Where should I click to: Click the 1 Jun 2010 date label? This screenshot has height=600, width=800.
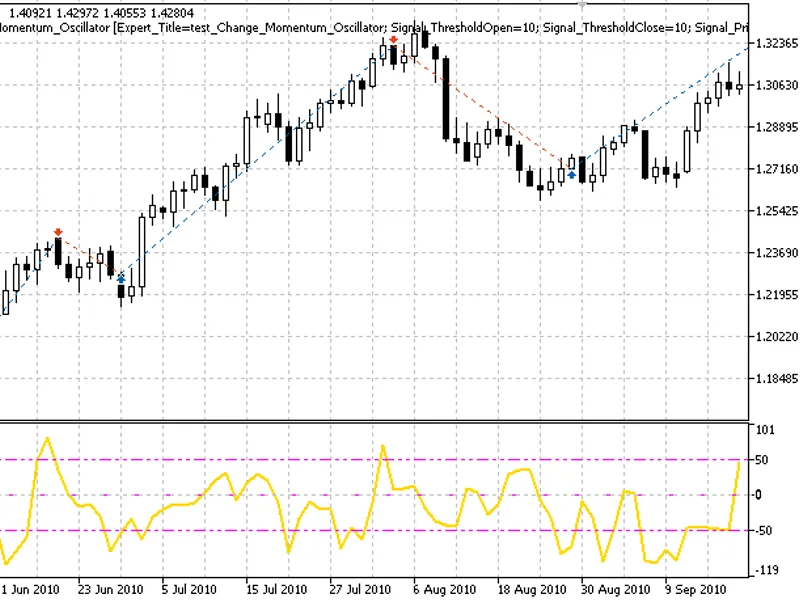click(30, 589)
